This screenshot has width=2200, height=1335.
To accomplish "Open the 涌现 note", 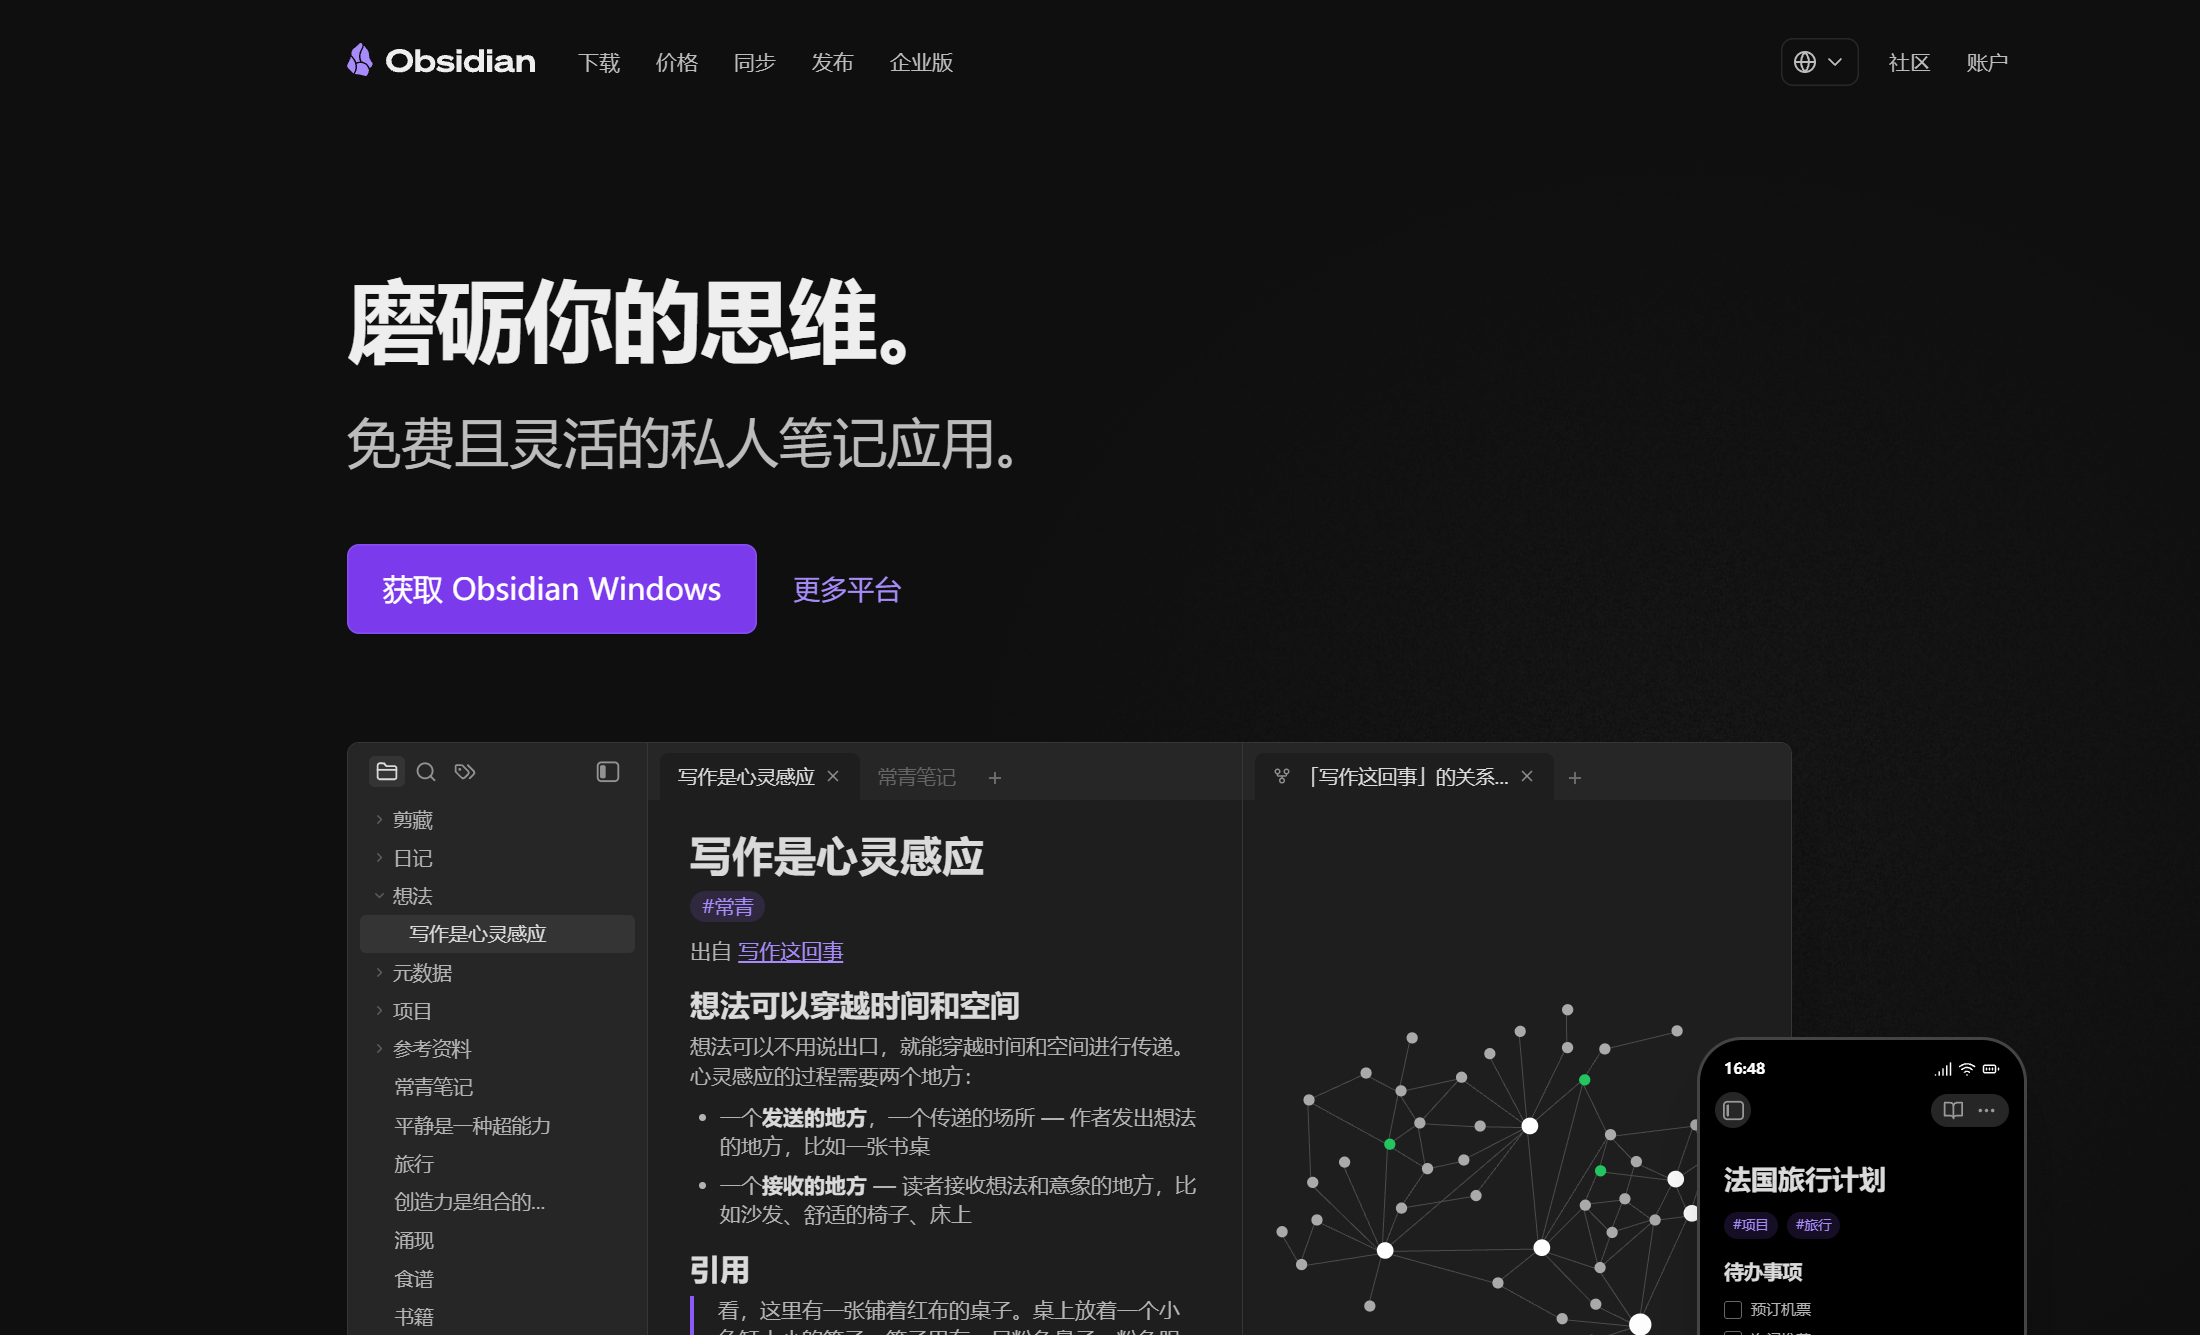I will coord(413,1240).
